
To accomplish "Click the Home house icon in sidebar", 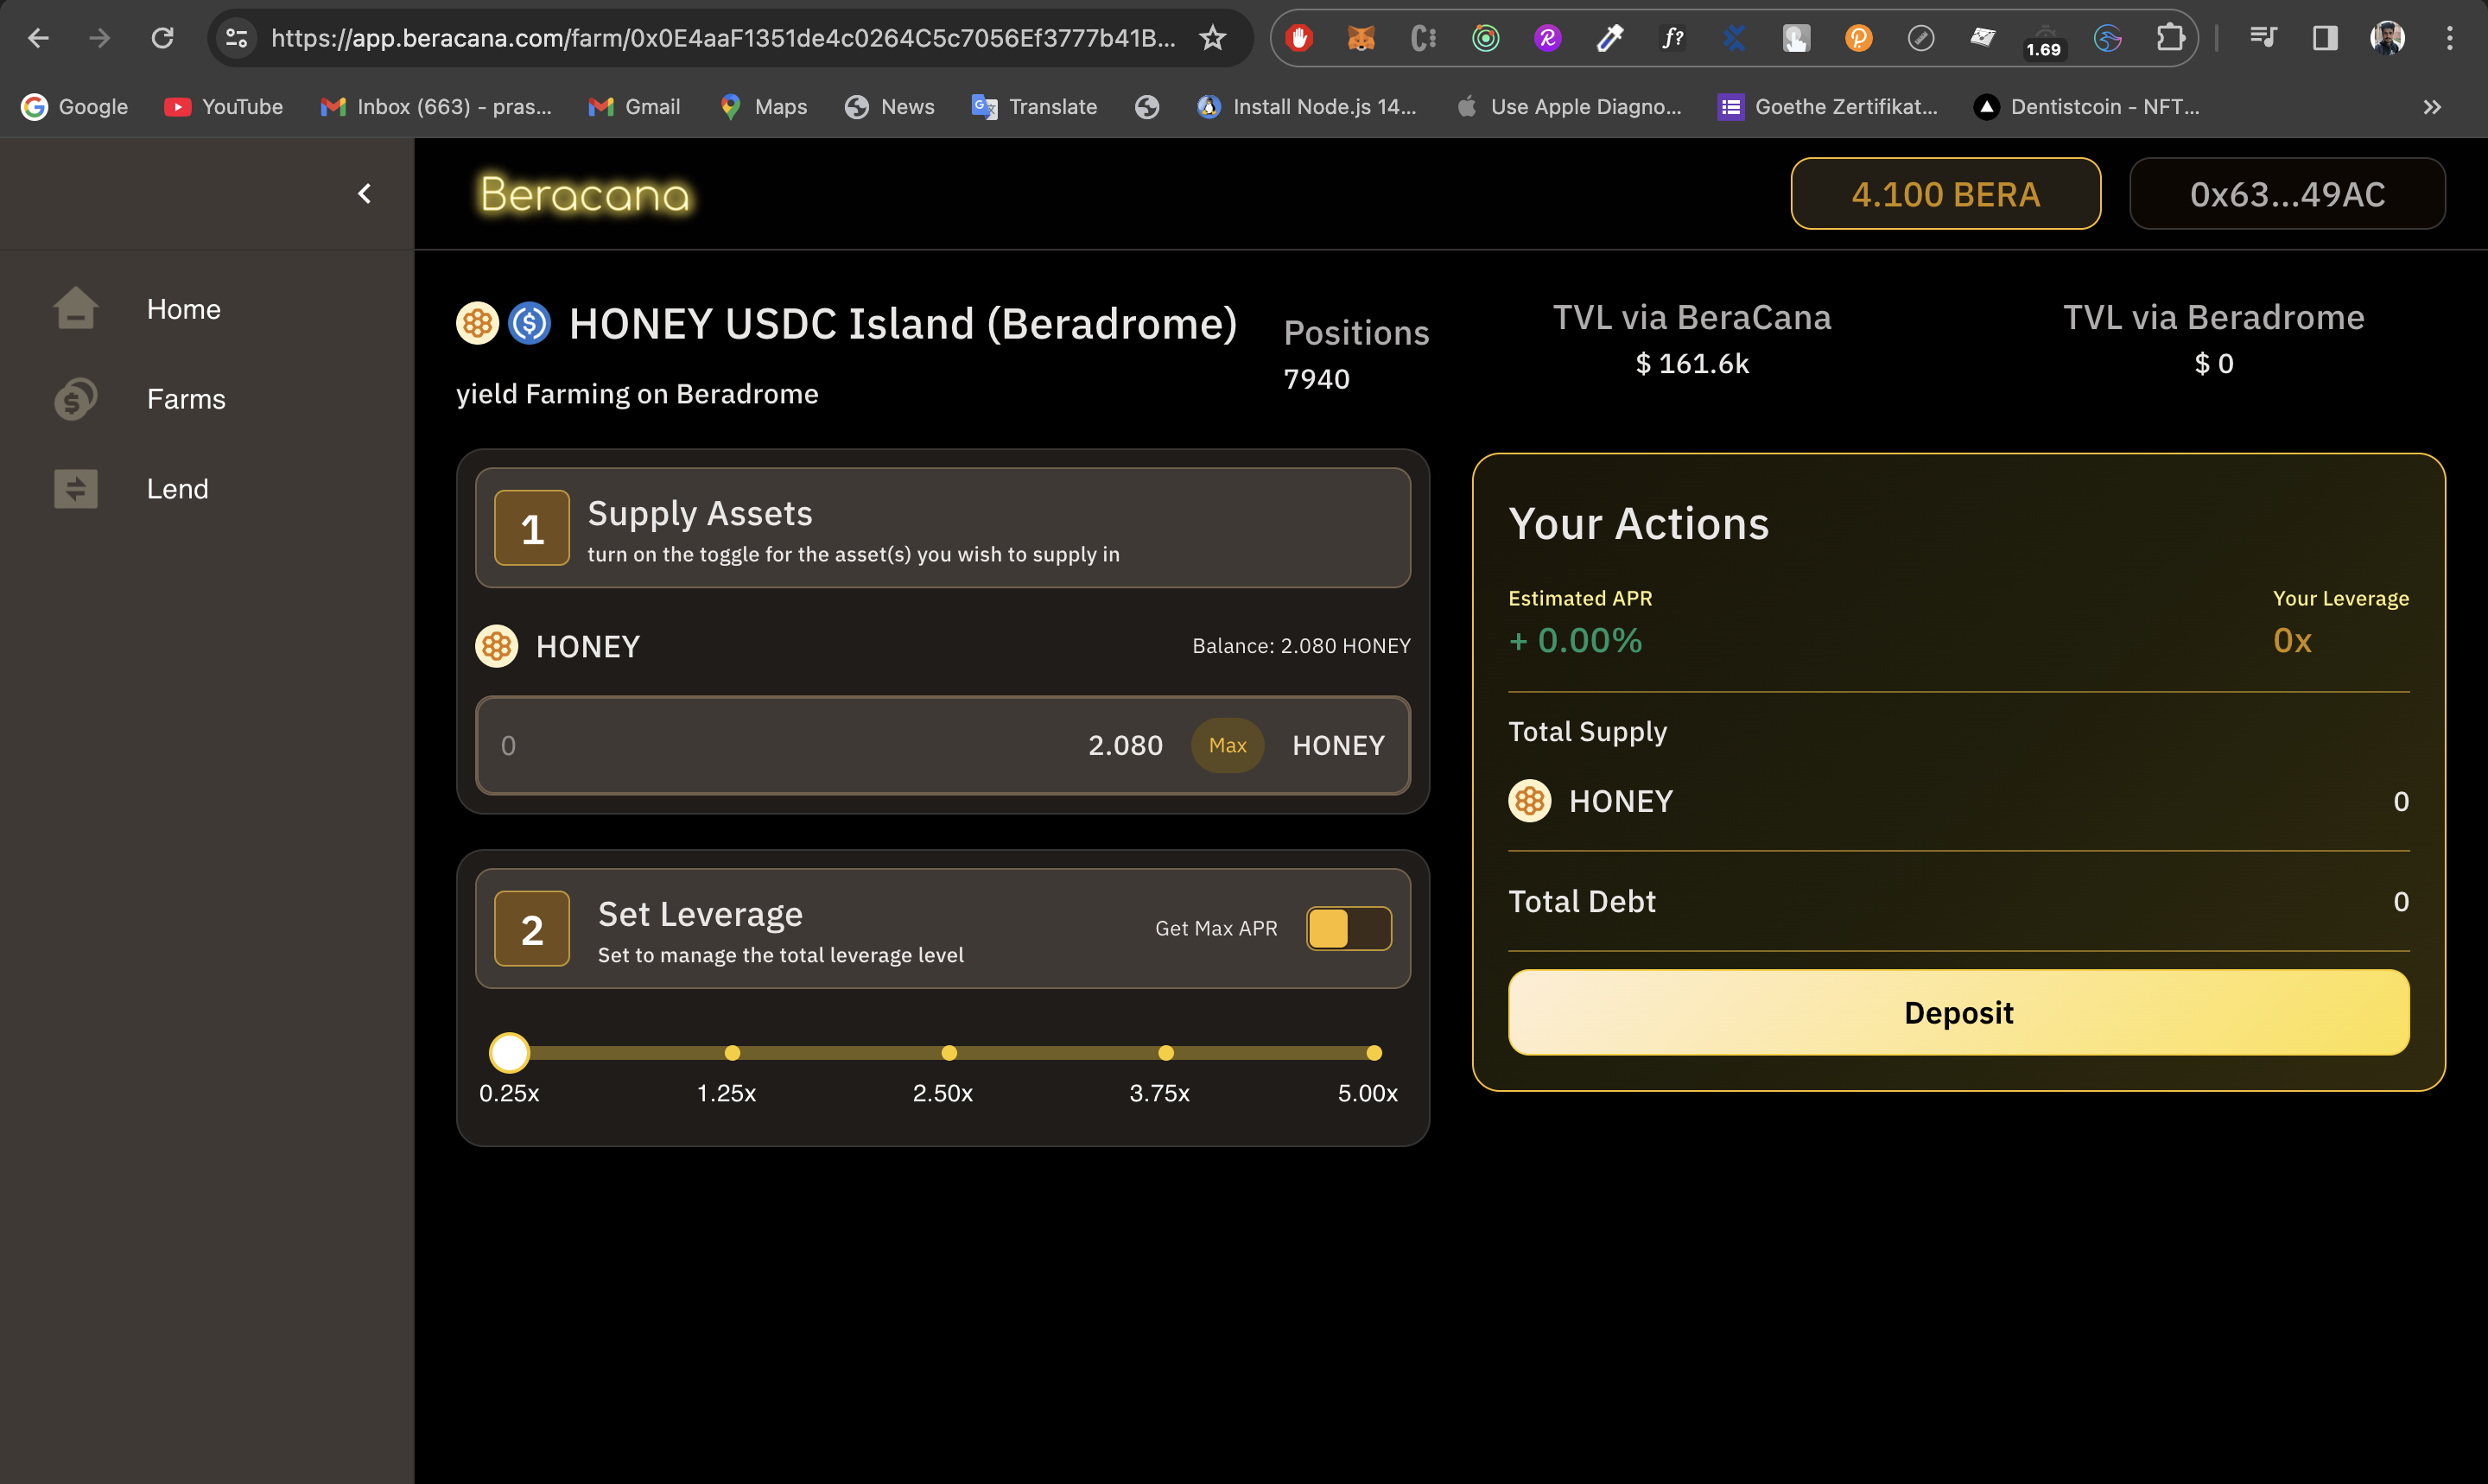I will point(75,309).
